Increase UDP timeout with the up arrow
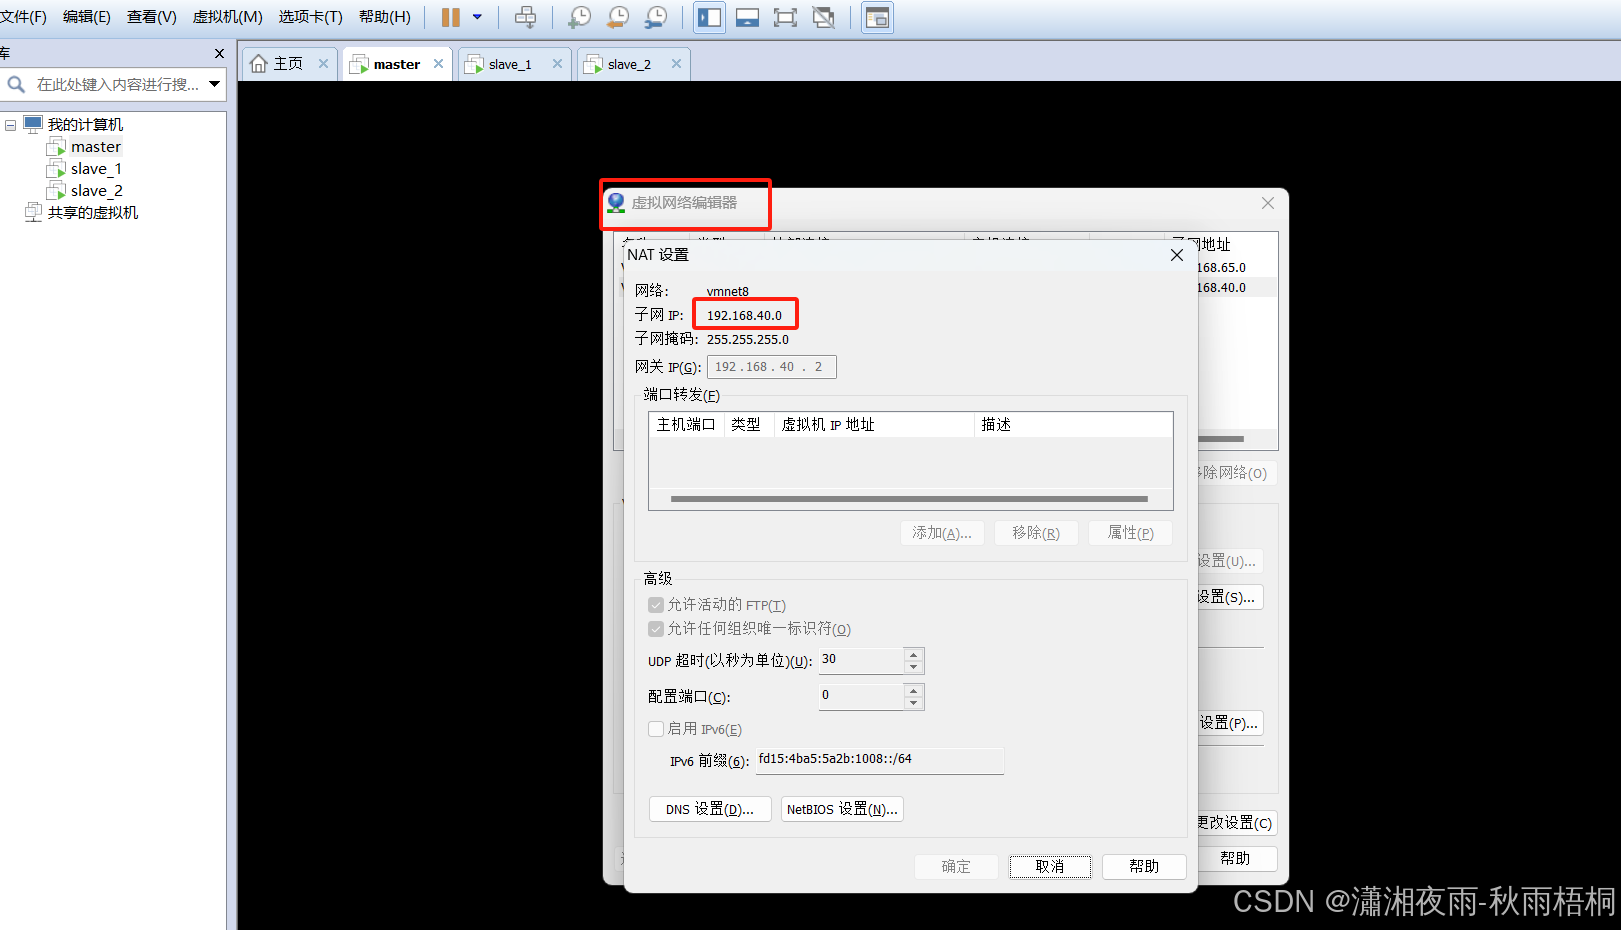The image size is (1621, 930). [913, 654]
